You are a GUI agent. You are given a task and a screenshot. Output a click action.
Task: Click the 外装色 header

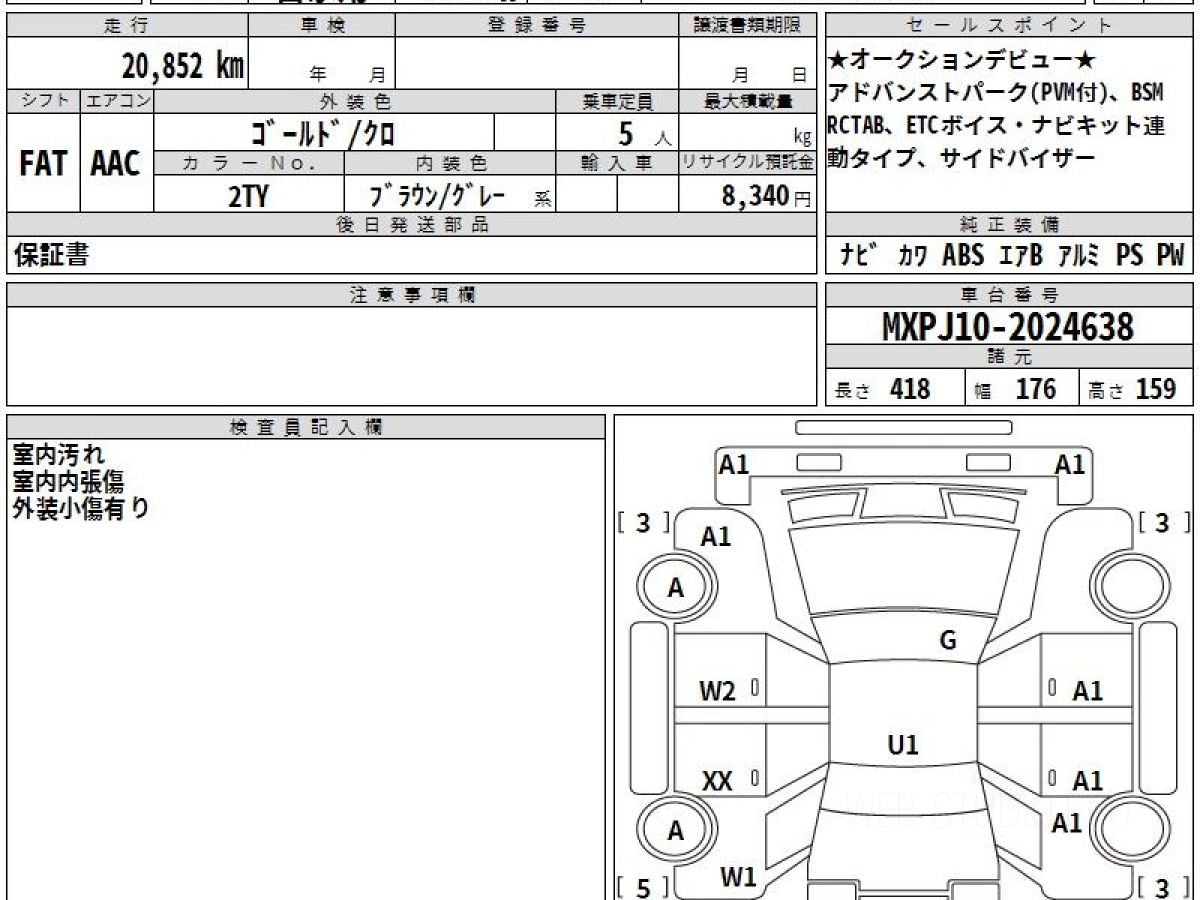tap(355, 101)
